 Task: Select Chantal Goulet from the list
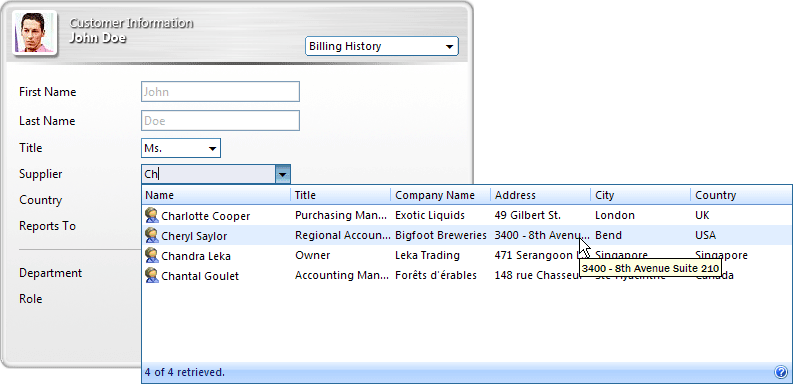200,276
